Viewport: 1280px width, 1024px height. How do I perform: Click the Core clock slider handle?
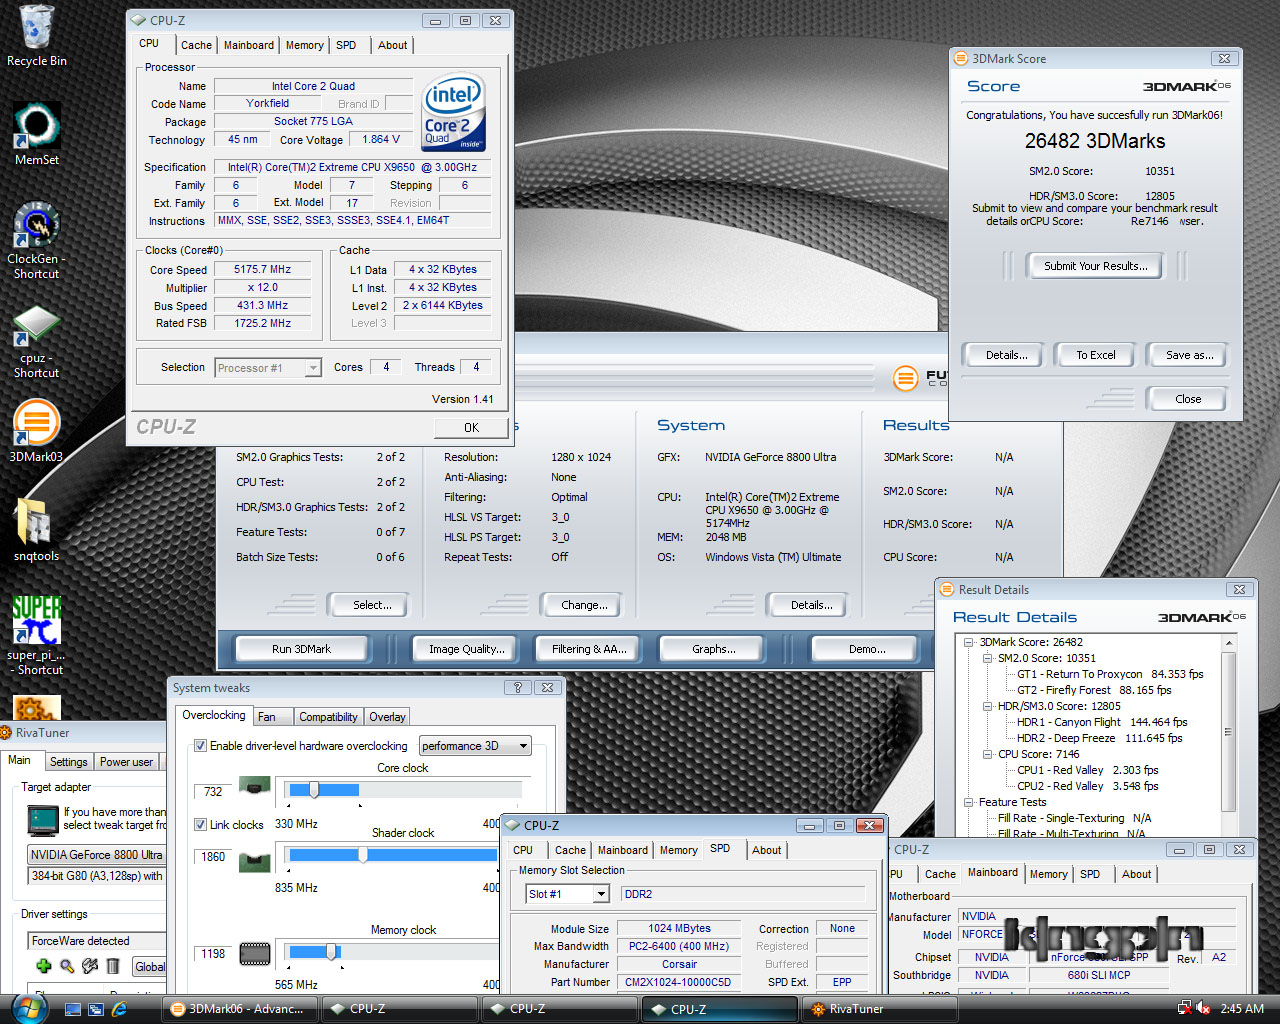[x=314, y=790]
